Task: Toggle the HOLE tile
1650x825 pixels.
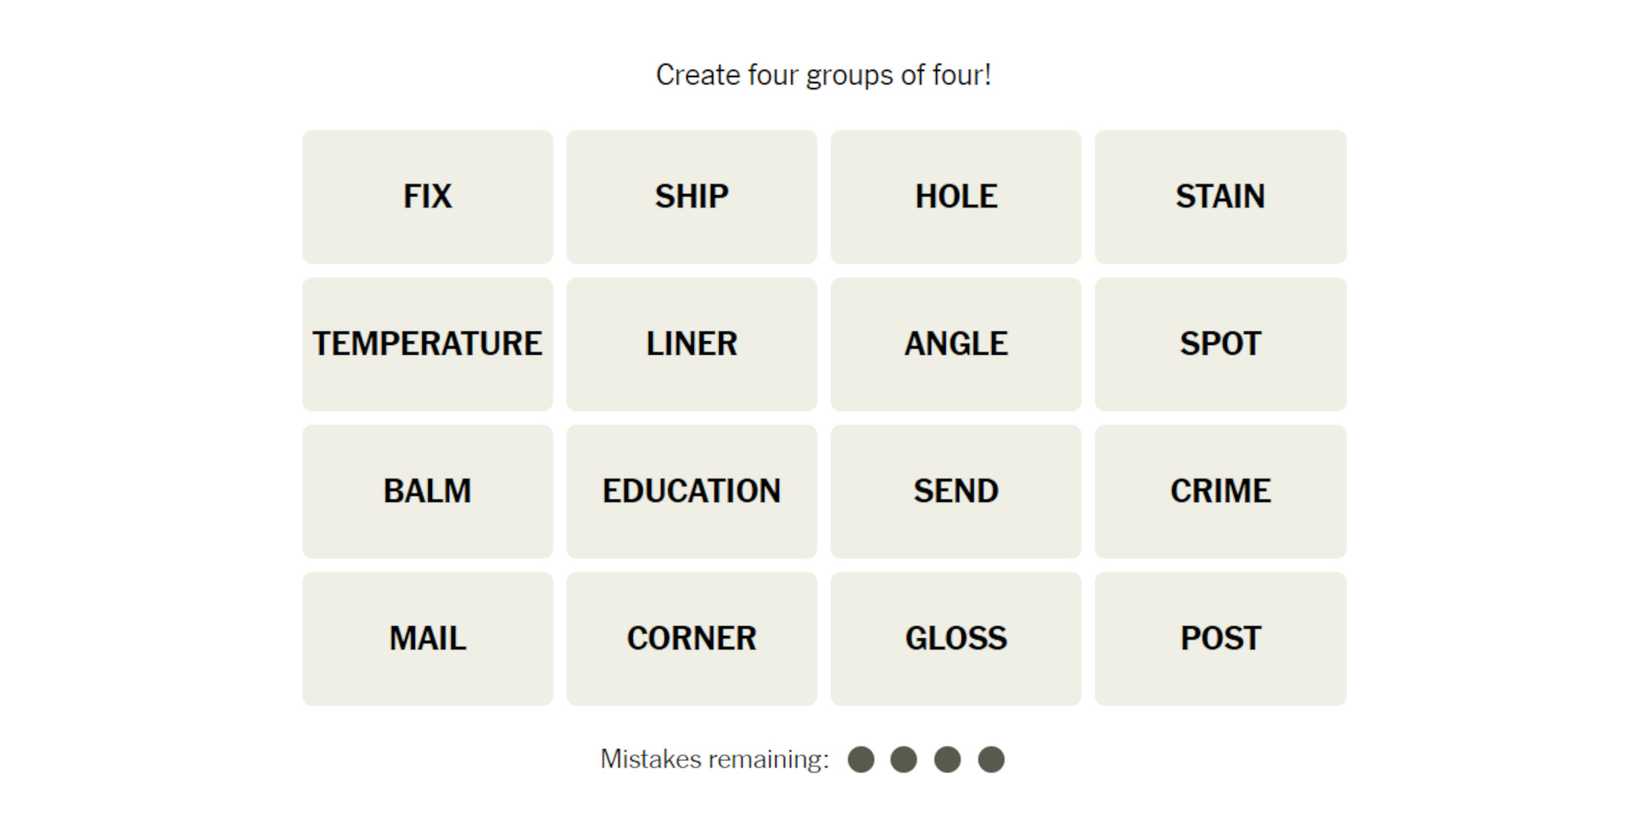Action: click(x=955, y=196)
